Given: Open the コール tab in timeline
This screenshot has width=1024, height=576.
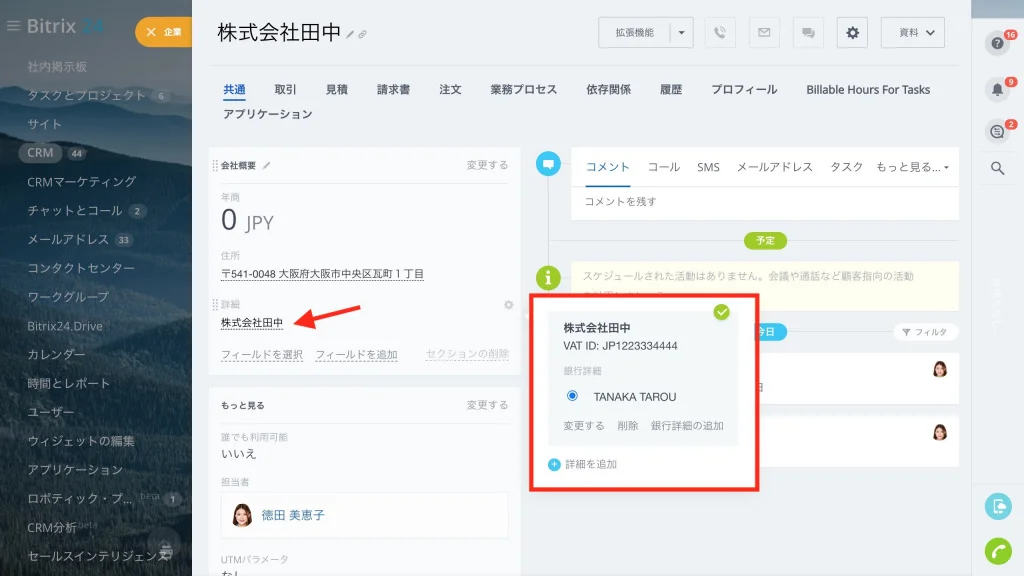Looking at the screenshot, I should [664, 167].
